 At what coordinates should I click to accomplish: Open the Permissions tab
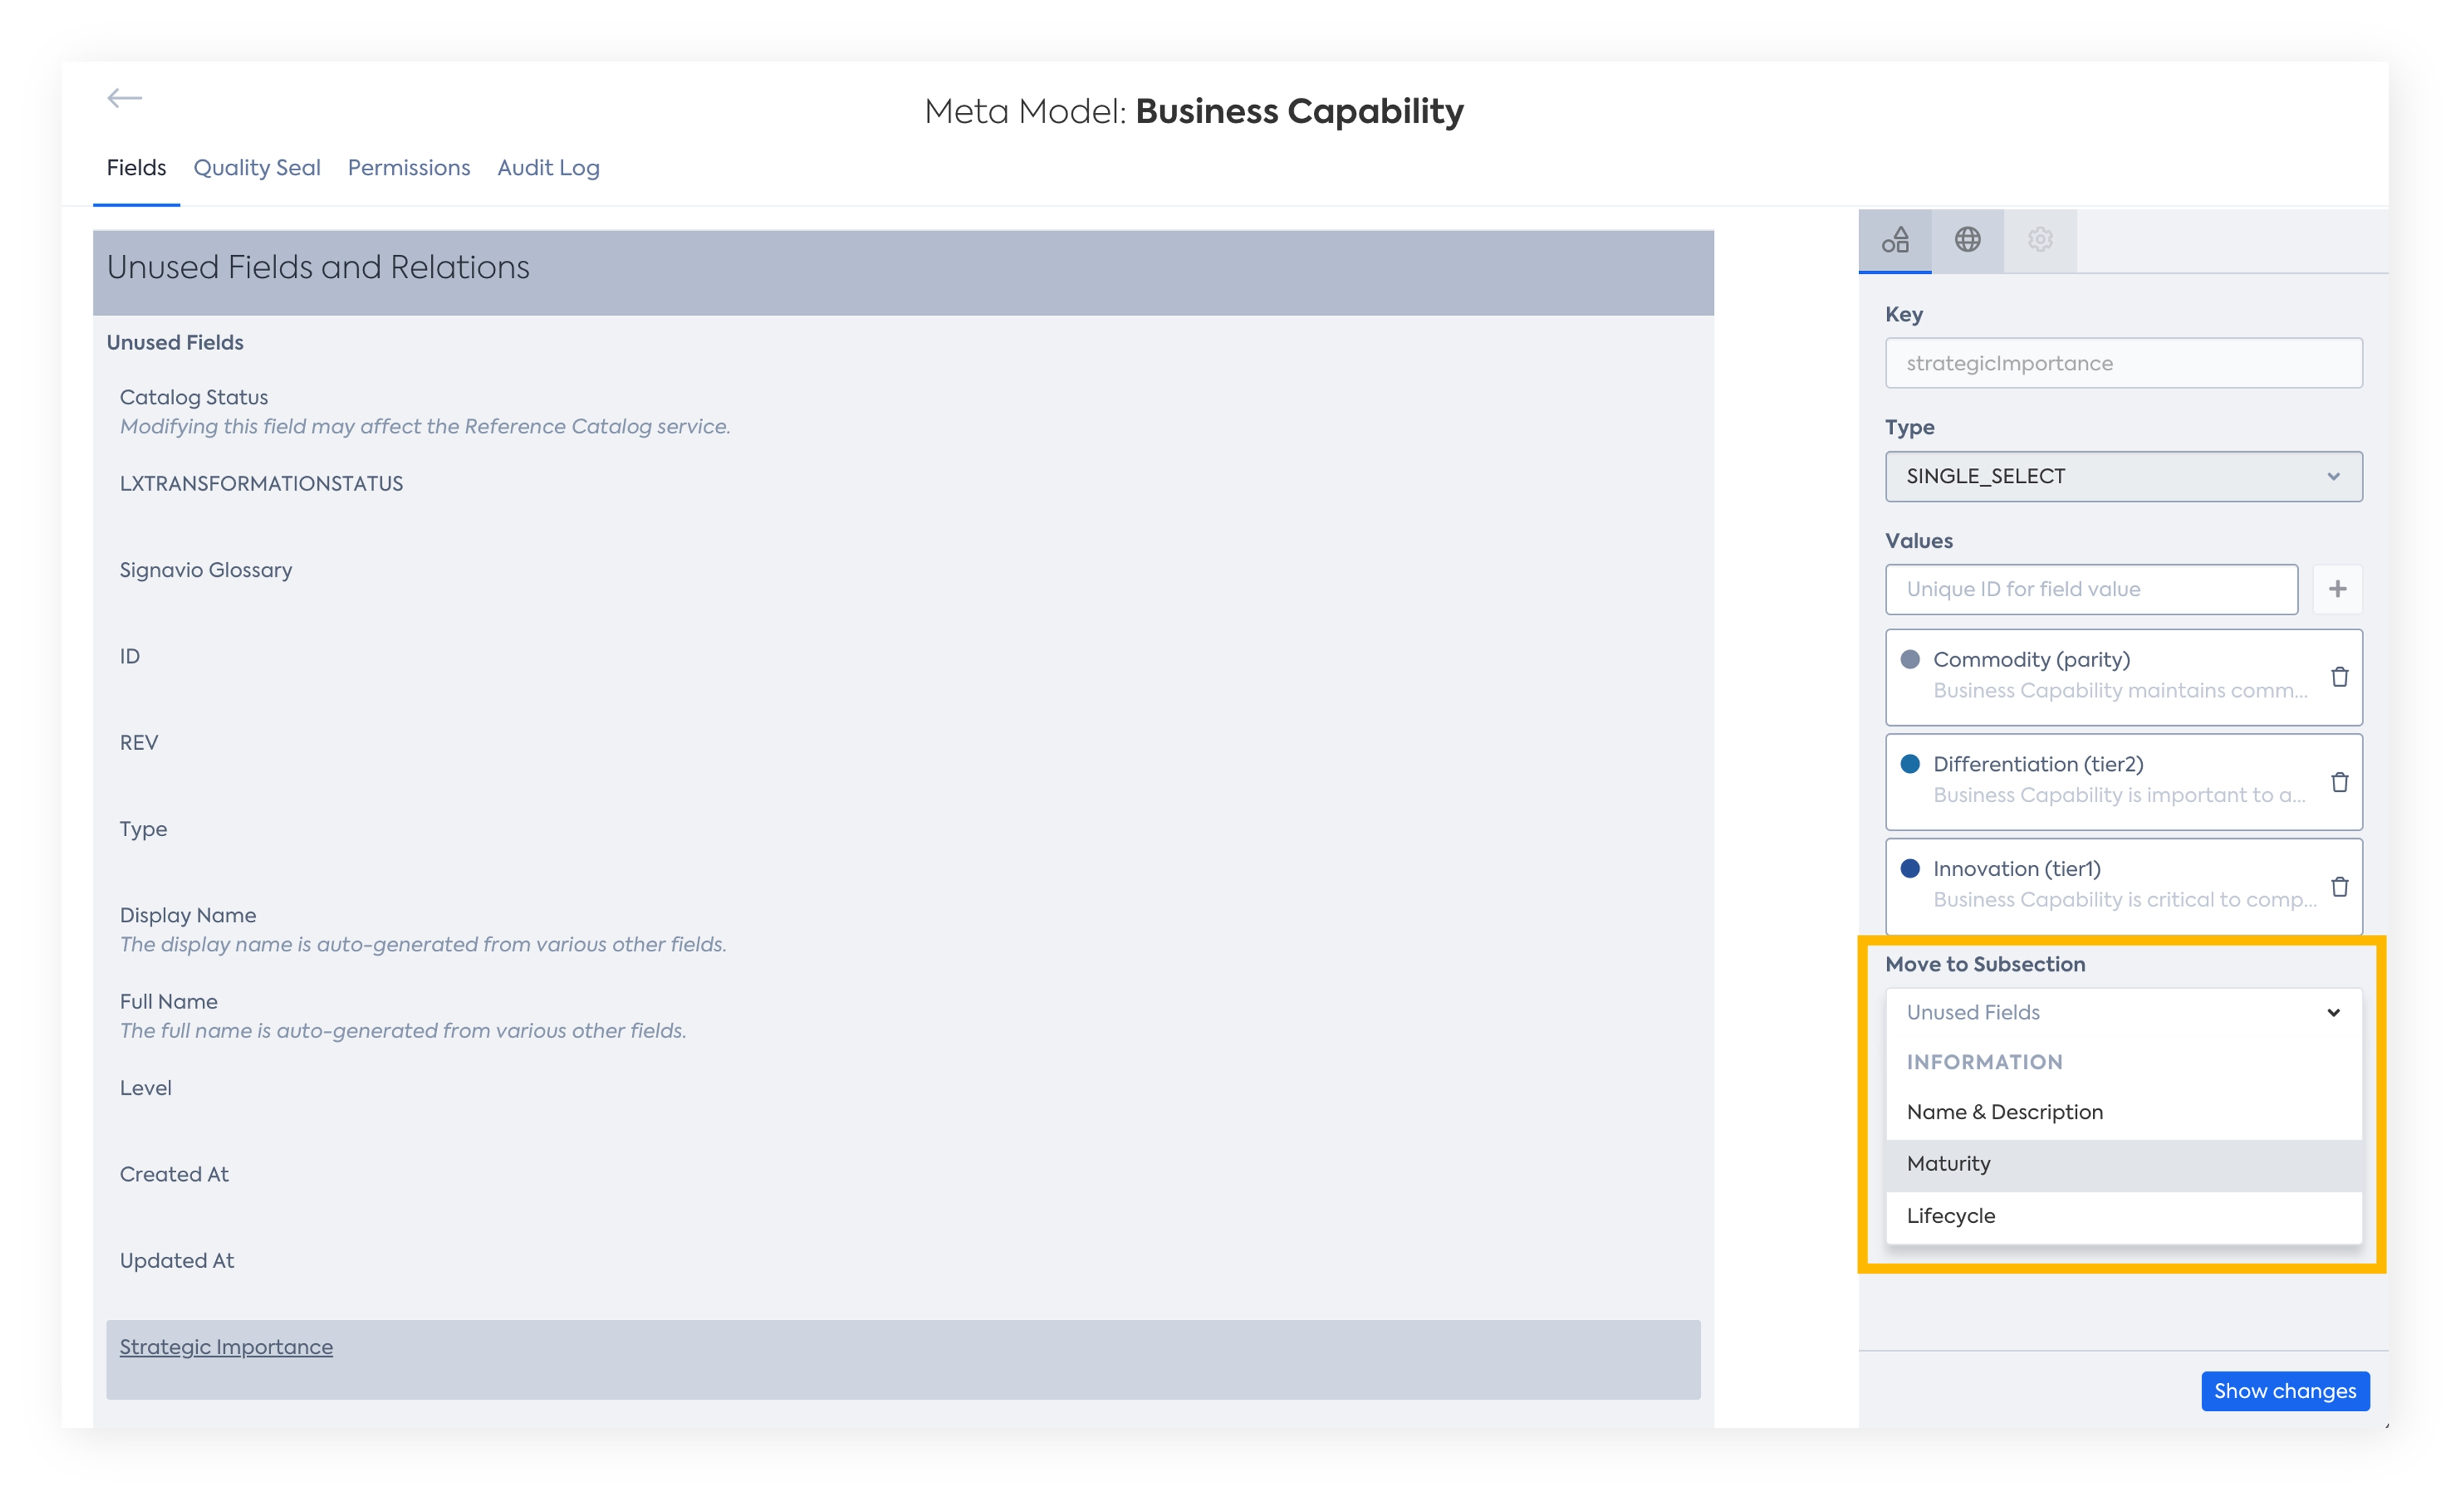(409, 168)
